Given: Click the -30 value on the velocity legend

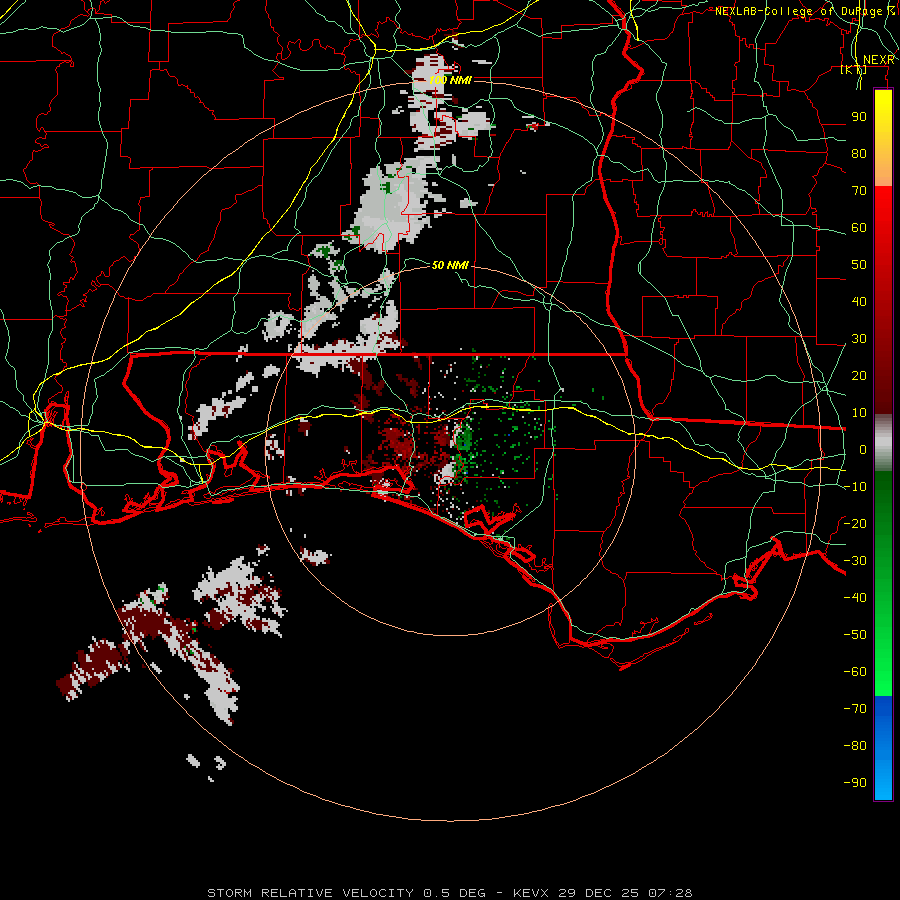Looking at the screenshot, I should (855, 561).
